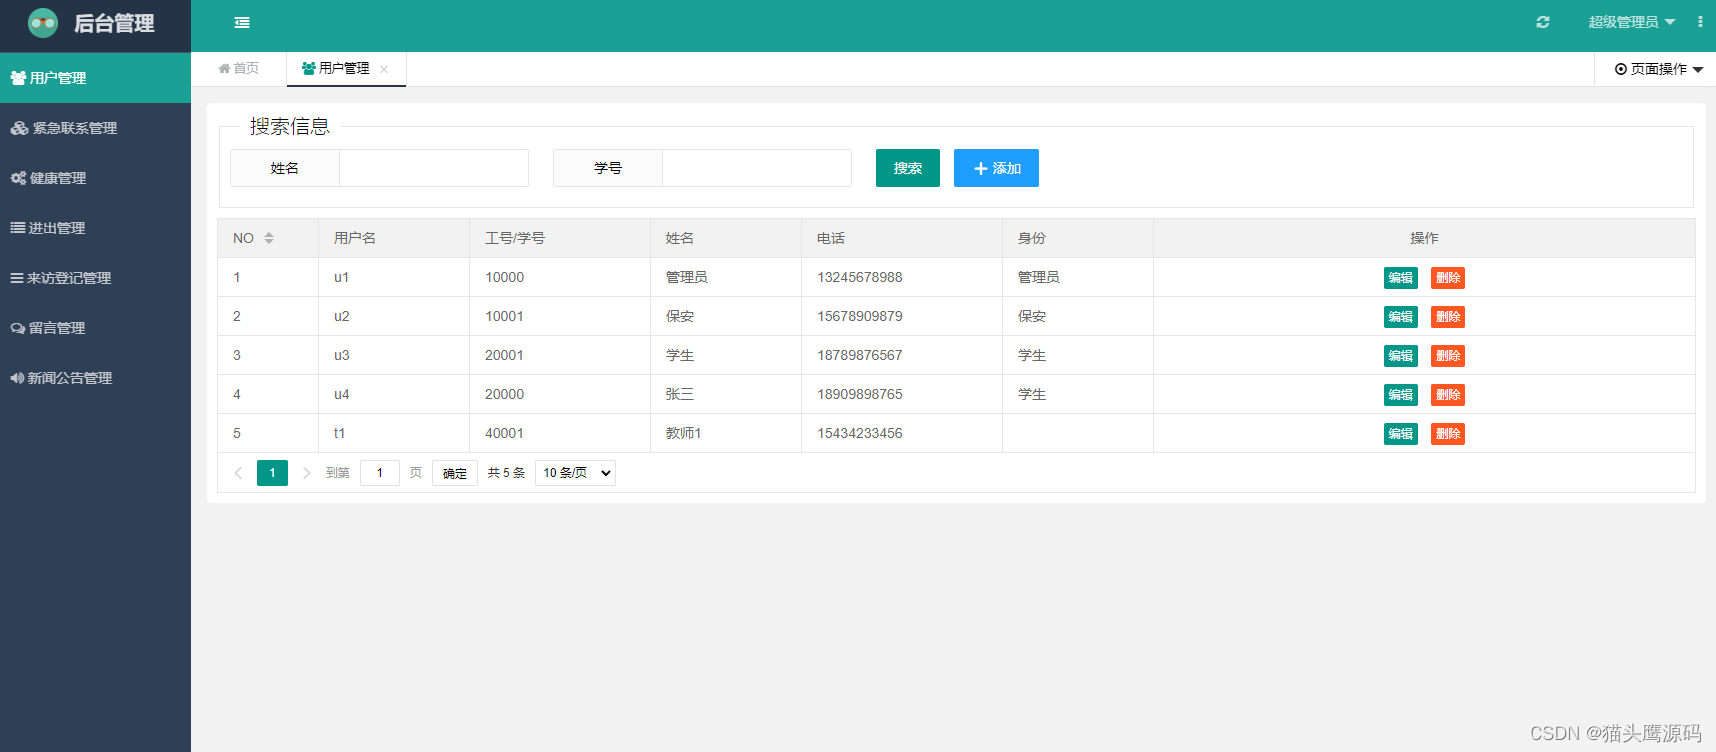
Task: Edit user t1 with 编辑 button
Action: pyautogui.click(x=1401, y=434)
